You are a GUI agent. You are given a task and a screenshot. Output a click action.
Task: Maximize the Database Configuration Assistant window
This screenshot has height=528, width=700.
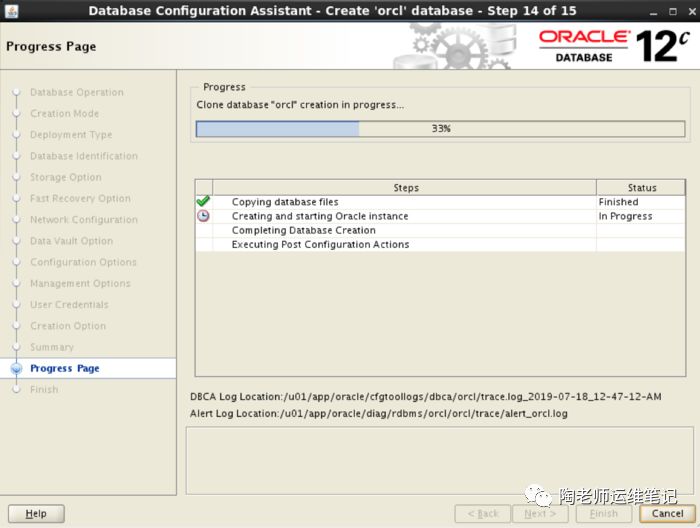point(673,12)
